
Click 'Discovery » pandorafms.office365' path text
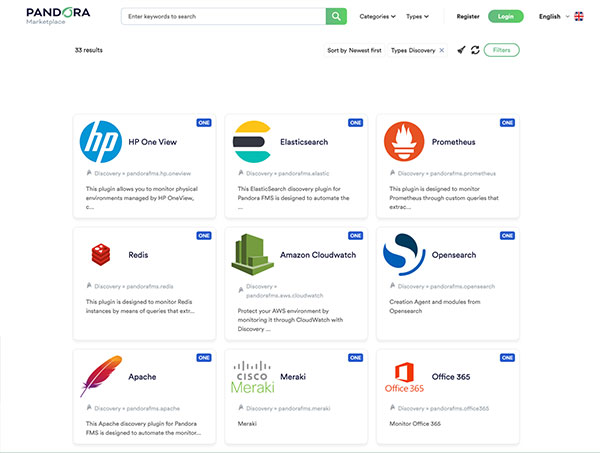click(x=443, y=408)
